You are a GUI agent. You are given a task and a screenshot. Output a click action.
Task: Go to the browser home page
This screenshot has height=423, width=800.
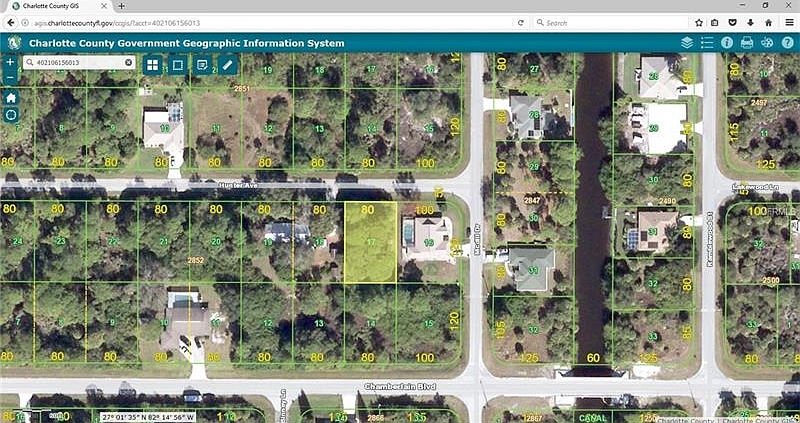(768, 23)
